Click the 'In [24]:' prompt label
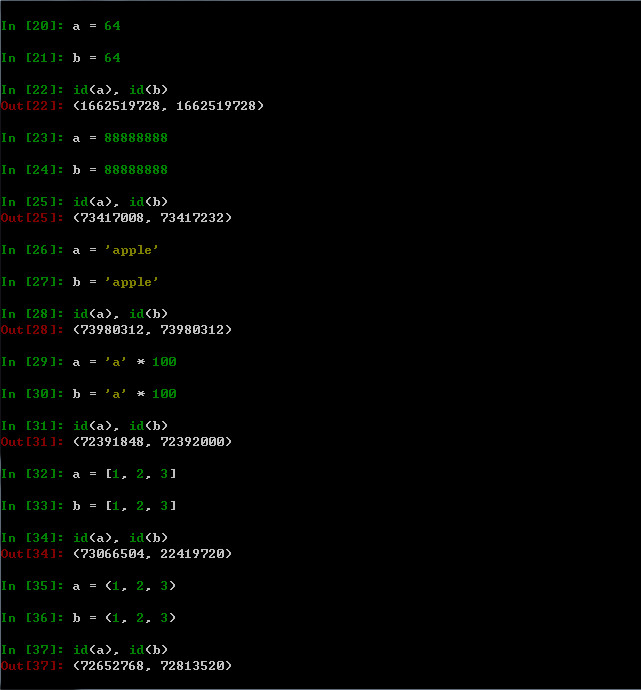Screen dimensions: 641x690 pos(32,170)
